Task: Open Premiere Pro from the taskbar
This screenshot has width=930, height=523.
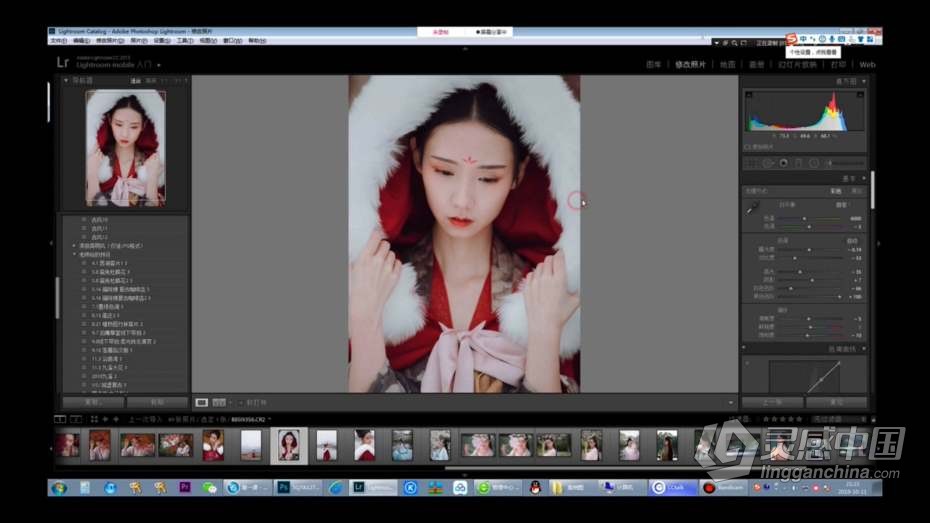Action: tap(184, 487)
